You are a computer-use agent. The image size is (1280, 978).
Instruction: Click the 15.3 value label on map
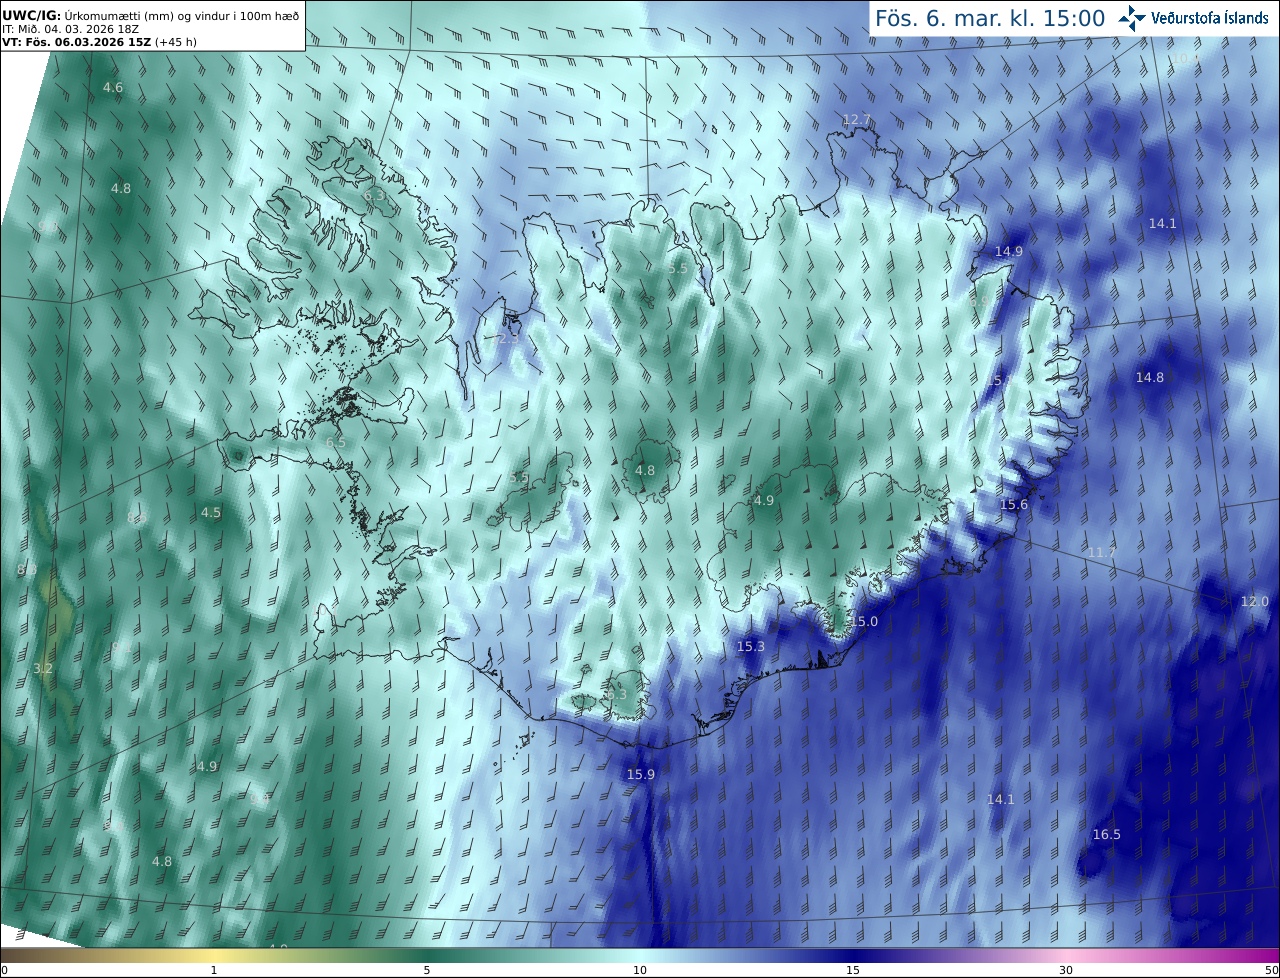[x=751, y=647]
